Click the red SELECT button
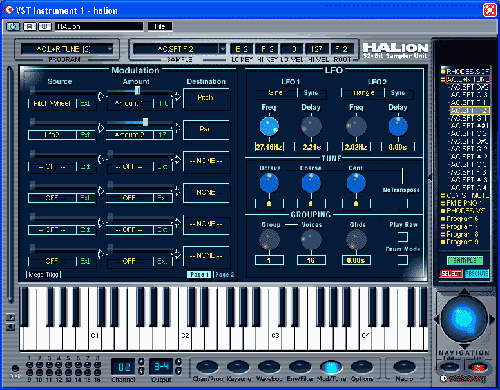Image resolution: width=500 pixels, height=390 pixels. tap(451, 274)
